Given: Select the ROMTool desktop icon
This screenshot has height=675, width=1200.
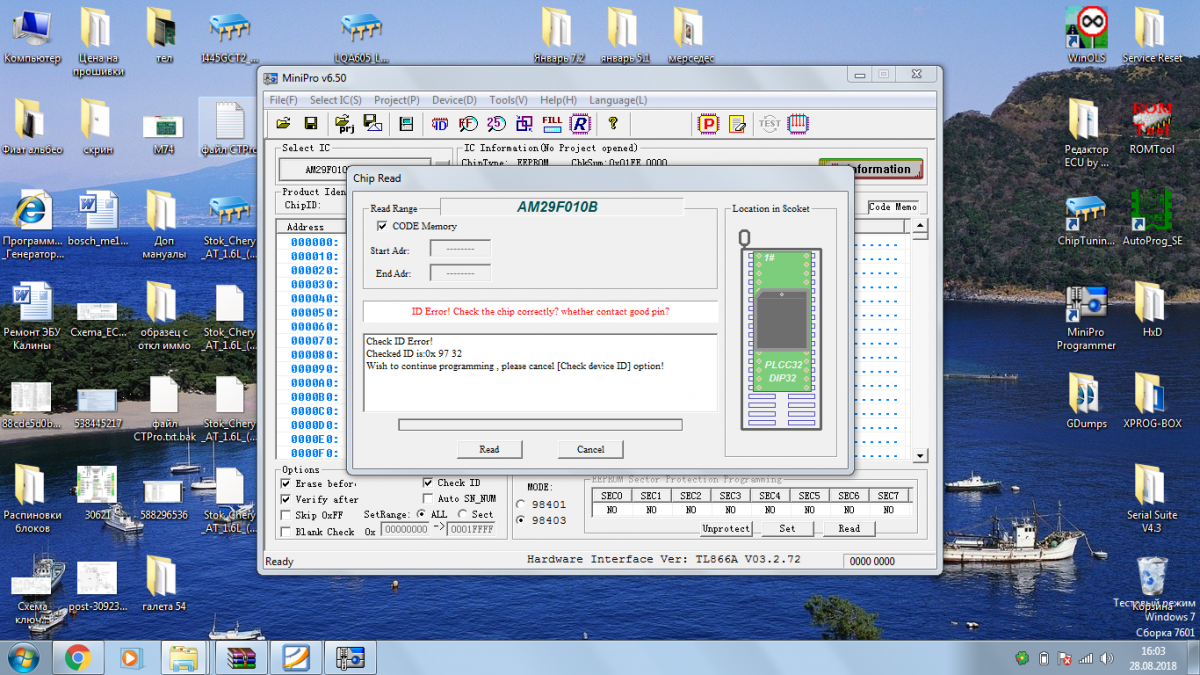Looking at the screenshot, I should coord(1152,126).
